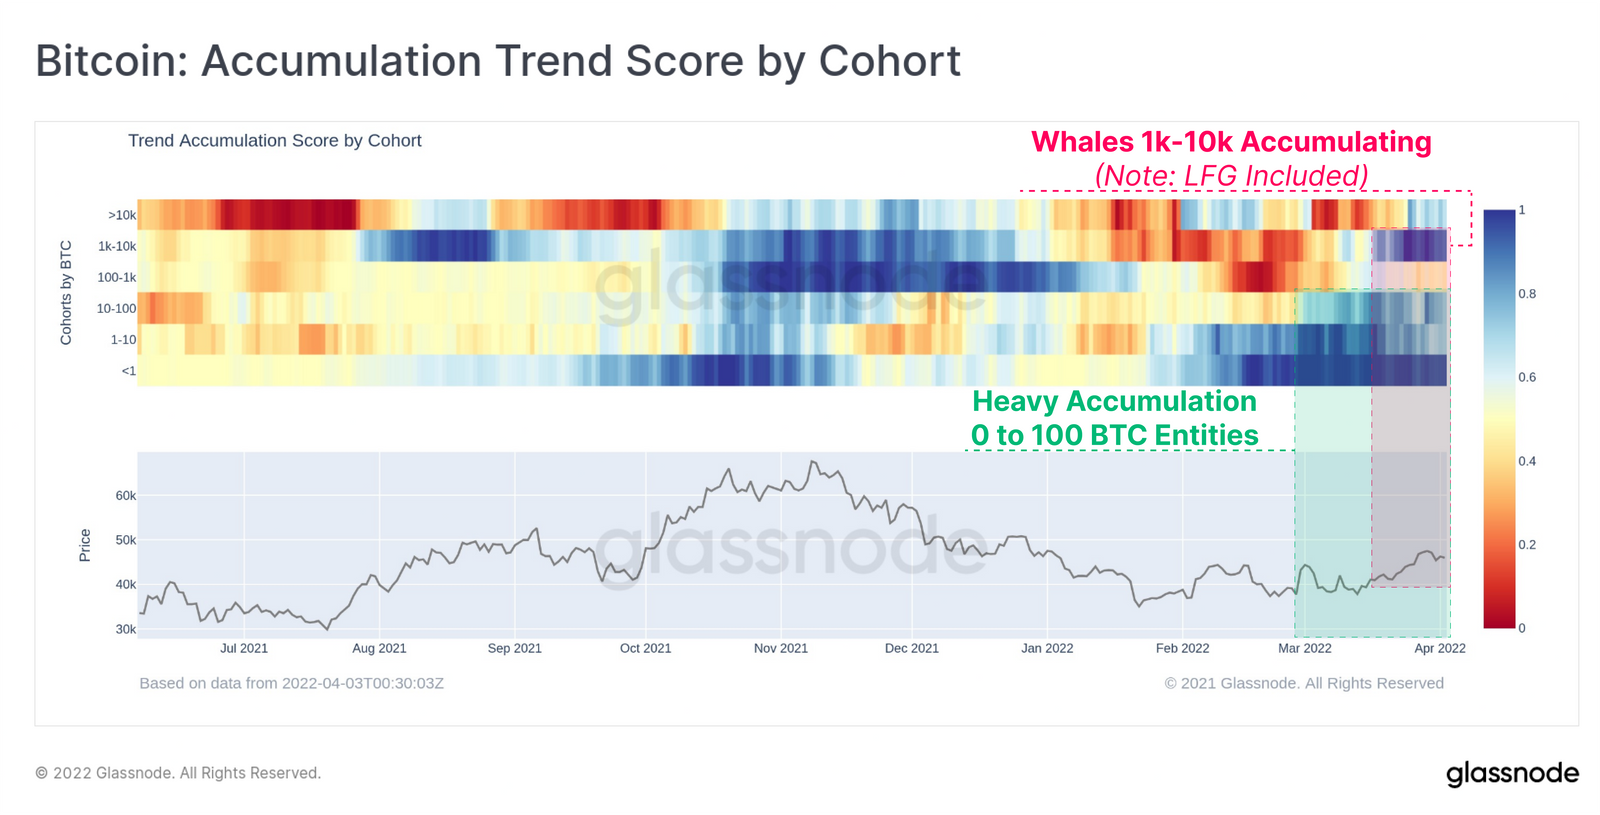Select the >10k cohort row label
This screenshot has width=1600, height=815.
(122, 215)
